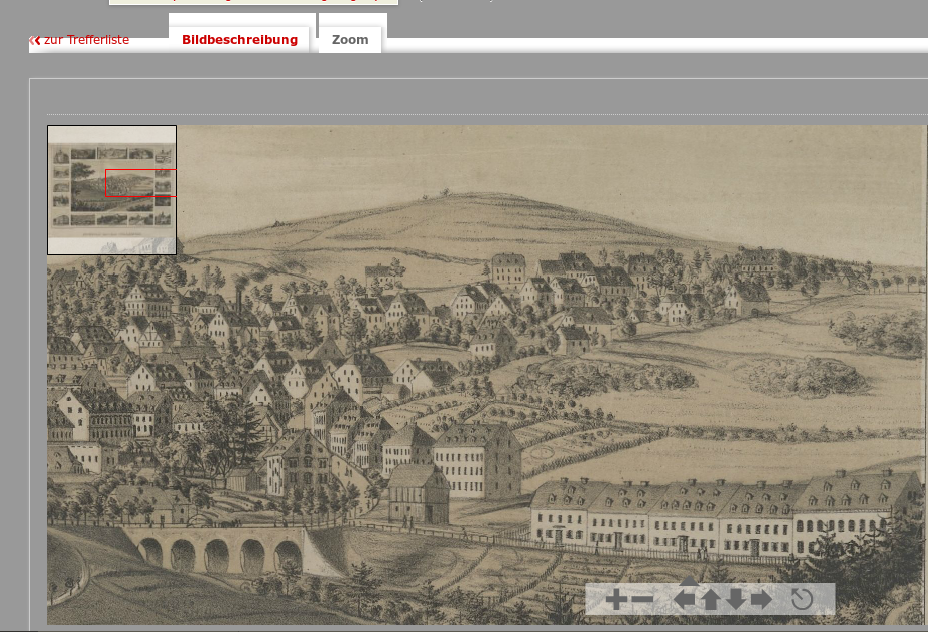Click the tall multi-story house at center
Viewport: 928px width, 632px height.
coord(478,460)
